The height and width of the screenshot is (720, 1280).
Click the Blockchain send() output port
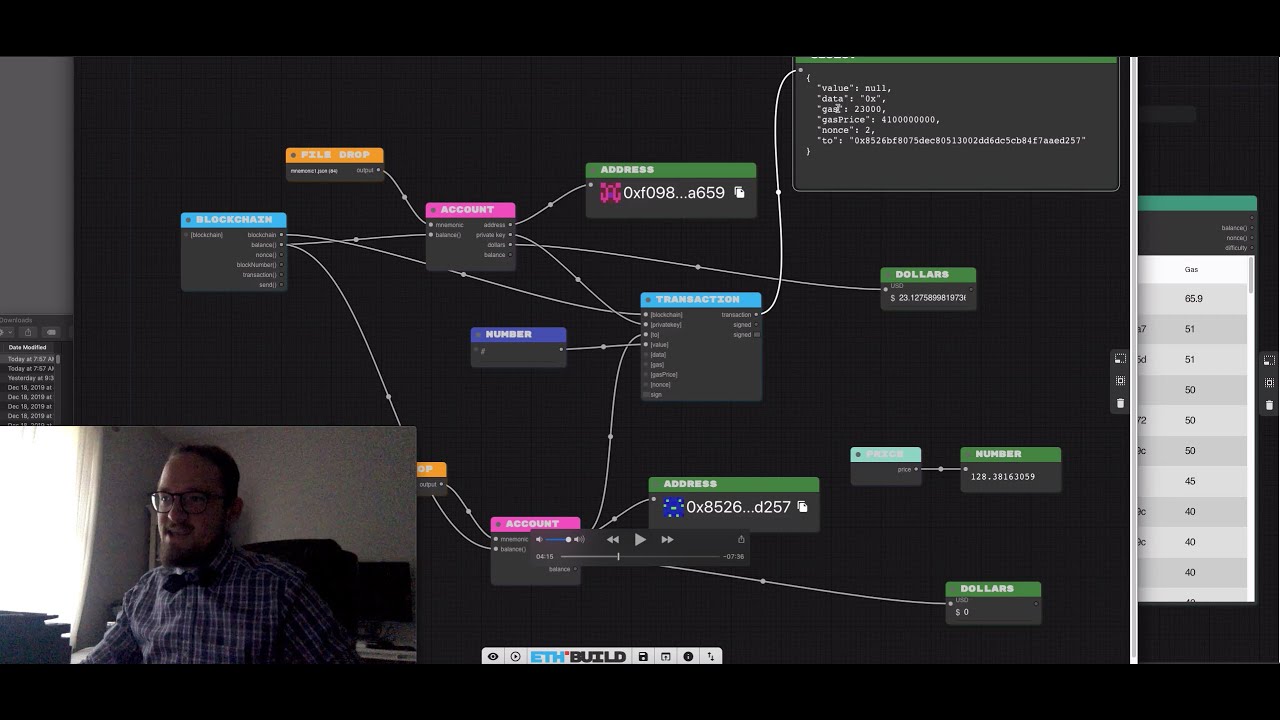coord(282,285)
